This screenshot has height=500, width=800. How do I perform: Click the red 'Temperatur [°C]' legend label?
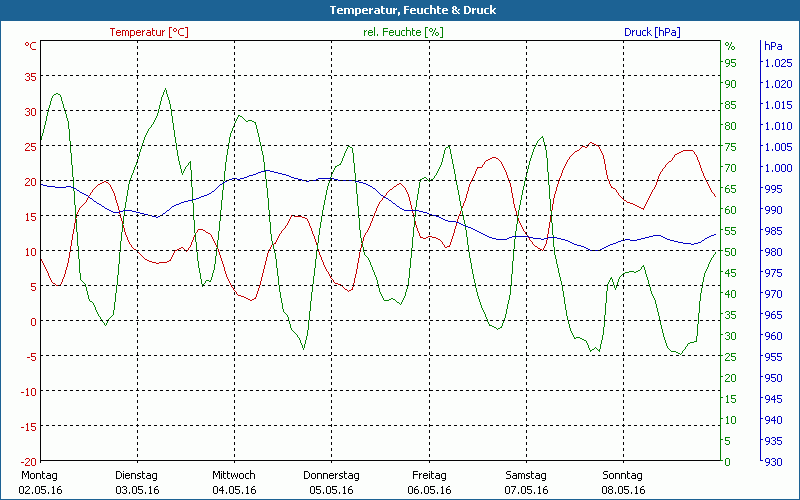coord(149,32)
